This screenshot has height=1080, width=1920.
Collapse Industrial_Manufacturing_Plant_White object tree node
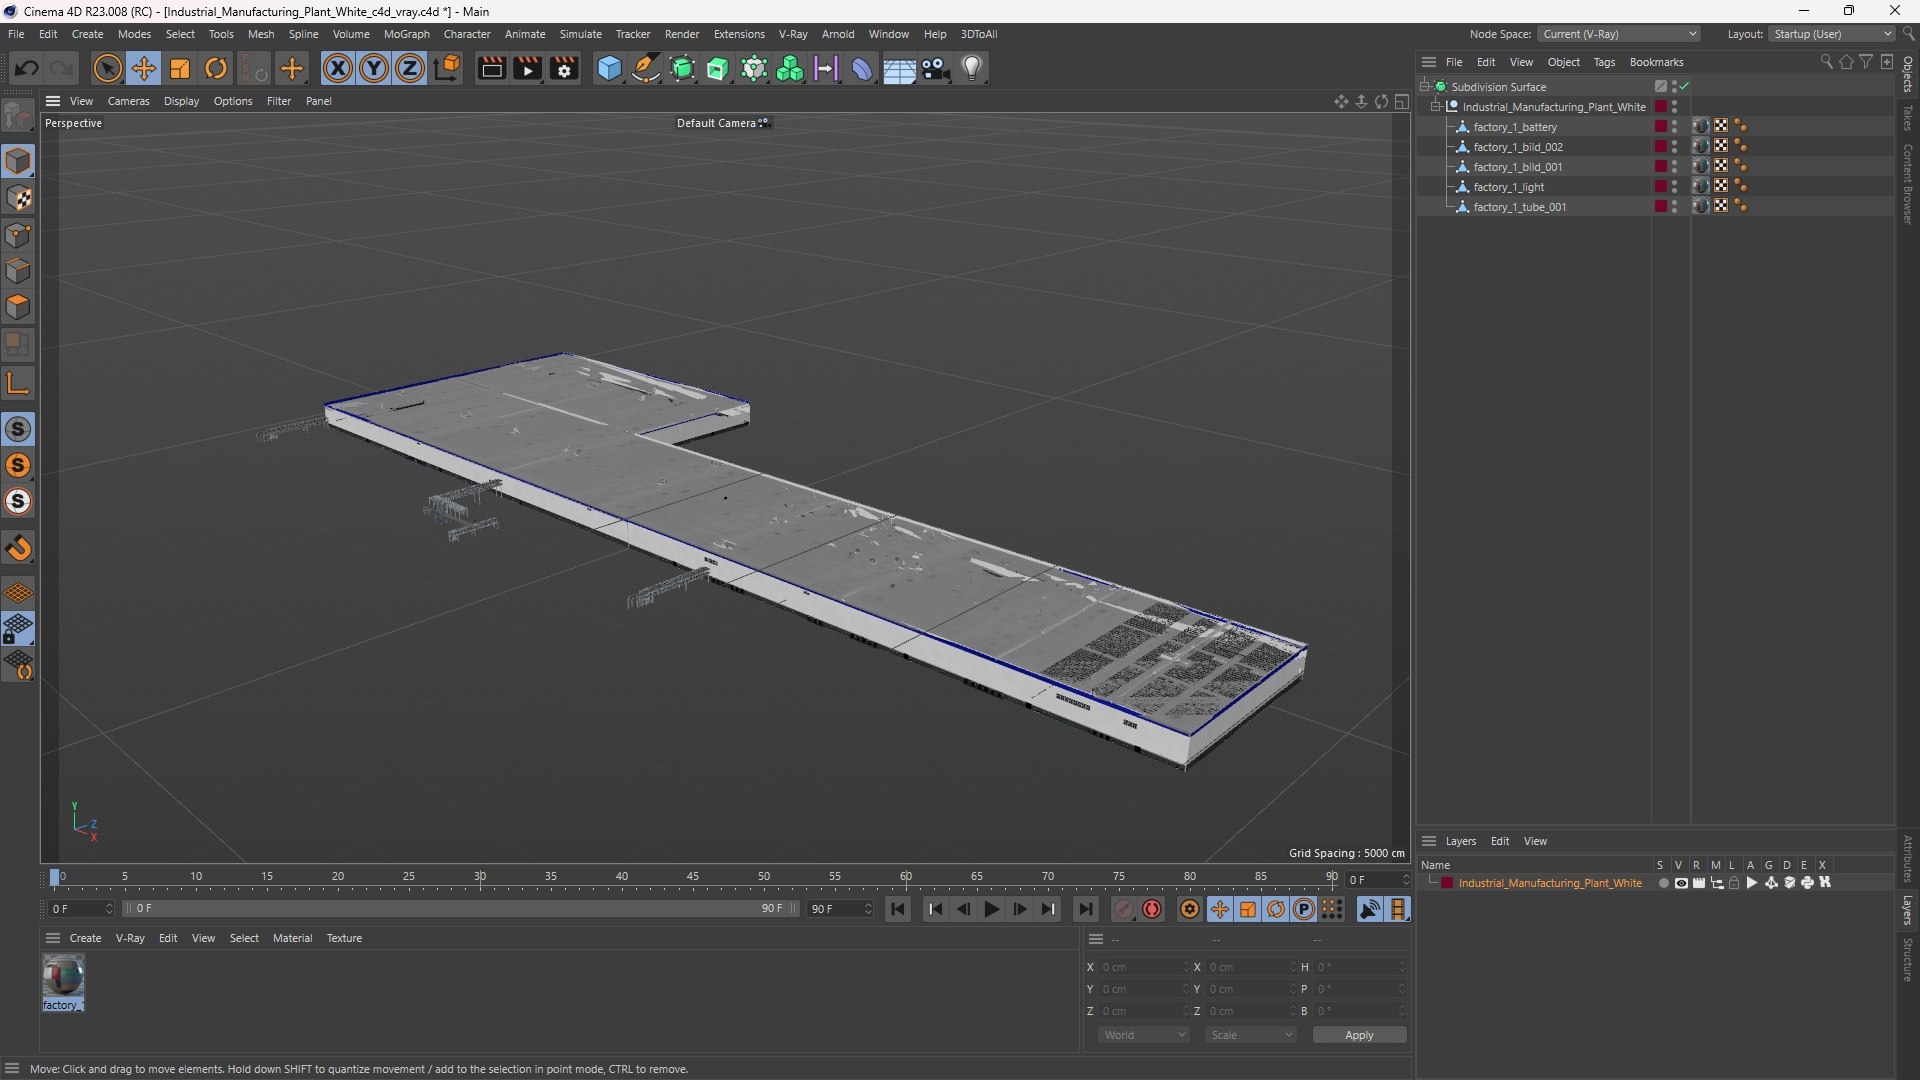pos(1436,107)
